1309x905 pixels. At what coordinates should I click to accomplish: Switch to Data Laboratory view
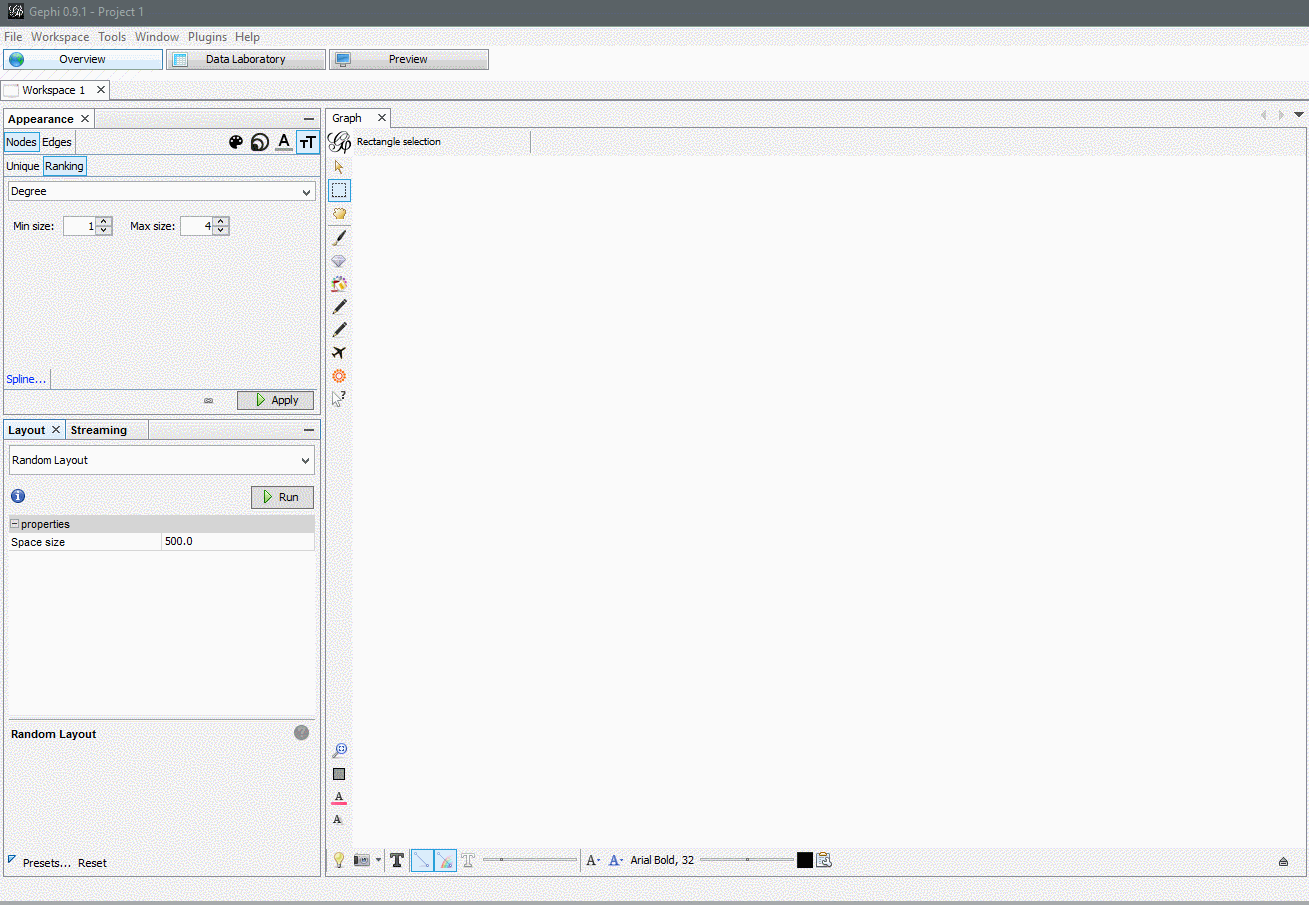(x=246, y=59)
